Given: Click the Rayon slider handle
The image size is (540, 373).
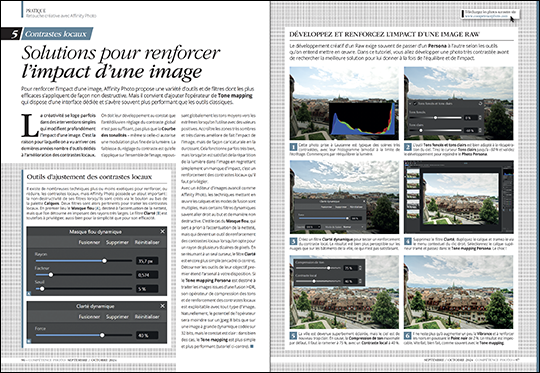Looking at the screenshot, I should (104, 261).
